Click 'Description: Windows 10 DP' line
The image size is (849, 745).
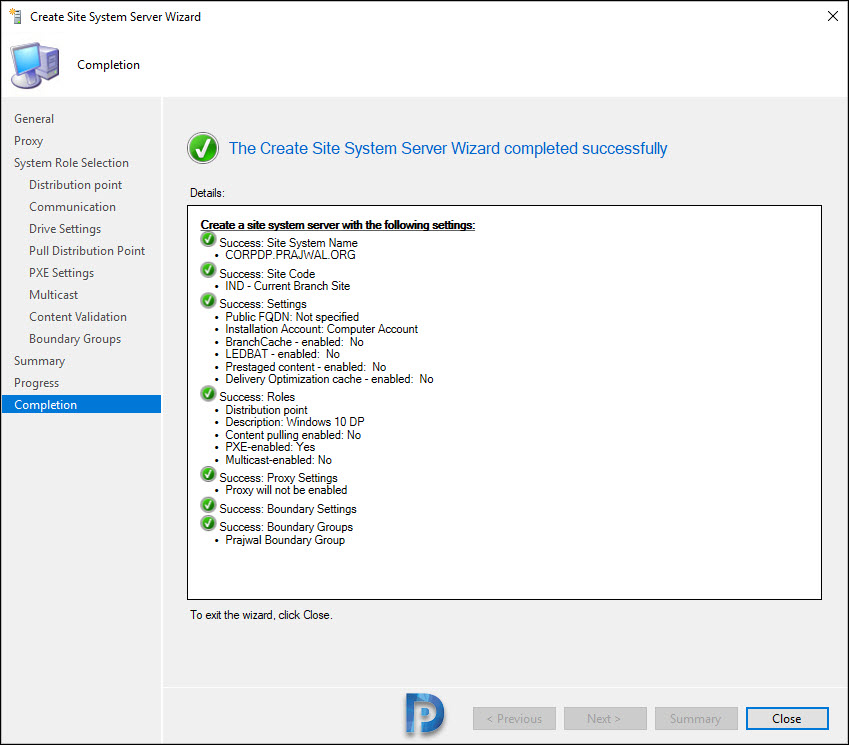click(295, 422)
